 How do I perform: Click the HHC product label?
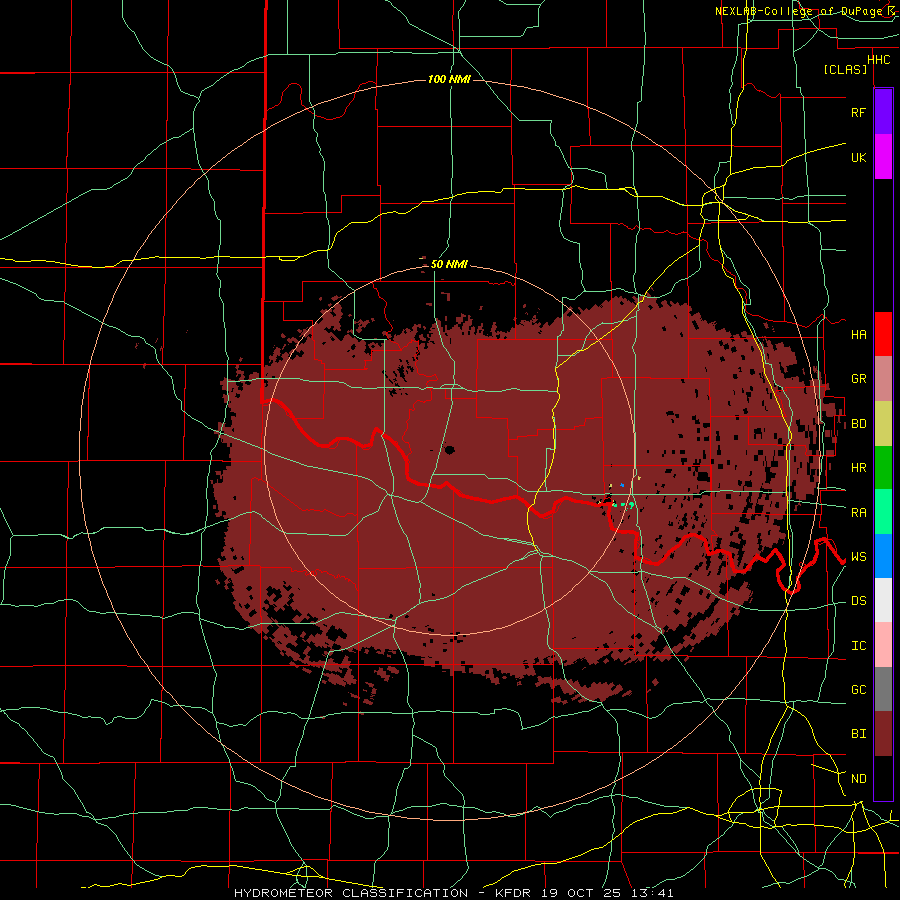pos(879,60)
